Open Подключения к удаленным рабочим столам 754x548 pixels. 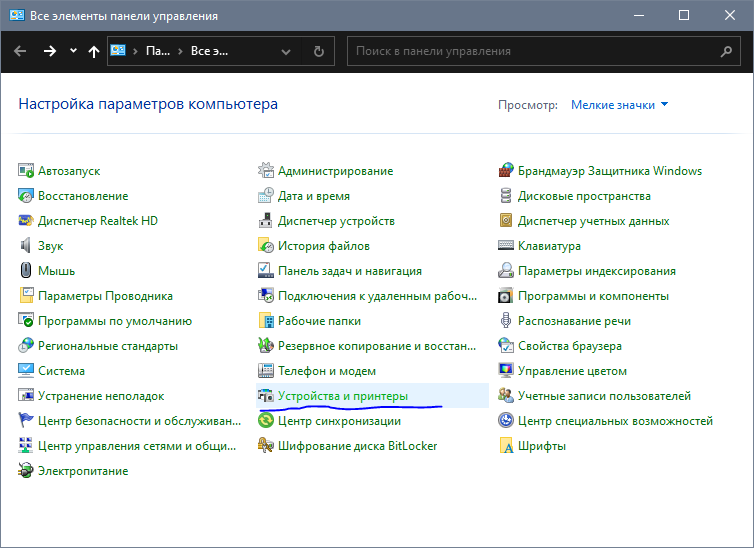pos(377,296)
